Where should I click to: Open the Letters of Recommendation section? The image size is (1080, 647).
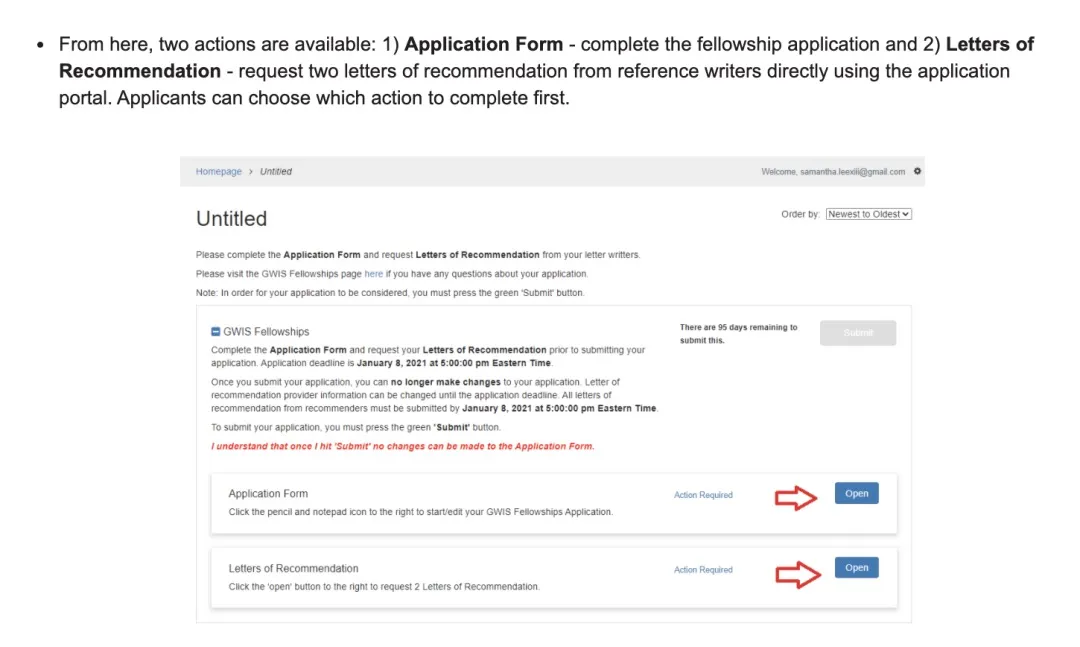pyautogui.click(x=856, y=568)
